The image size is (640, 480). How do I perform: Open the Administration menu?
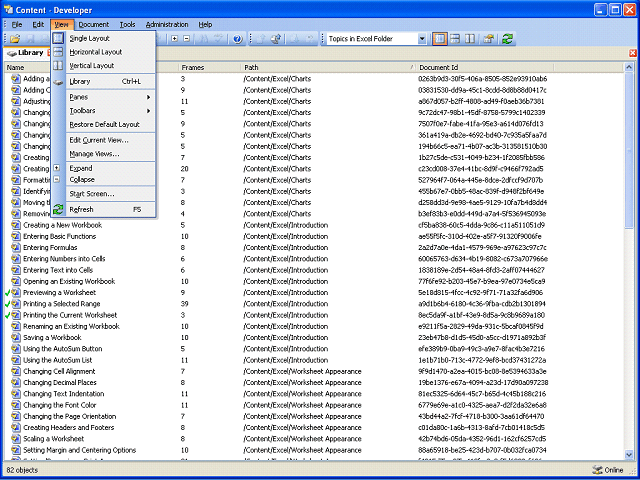click(167, 24)
